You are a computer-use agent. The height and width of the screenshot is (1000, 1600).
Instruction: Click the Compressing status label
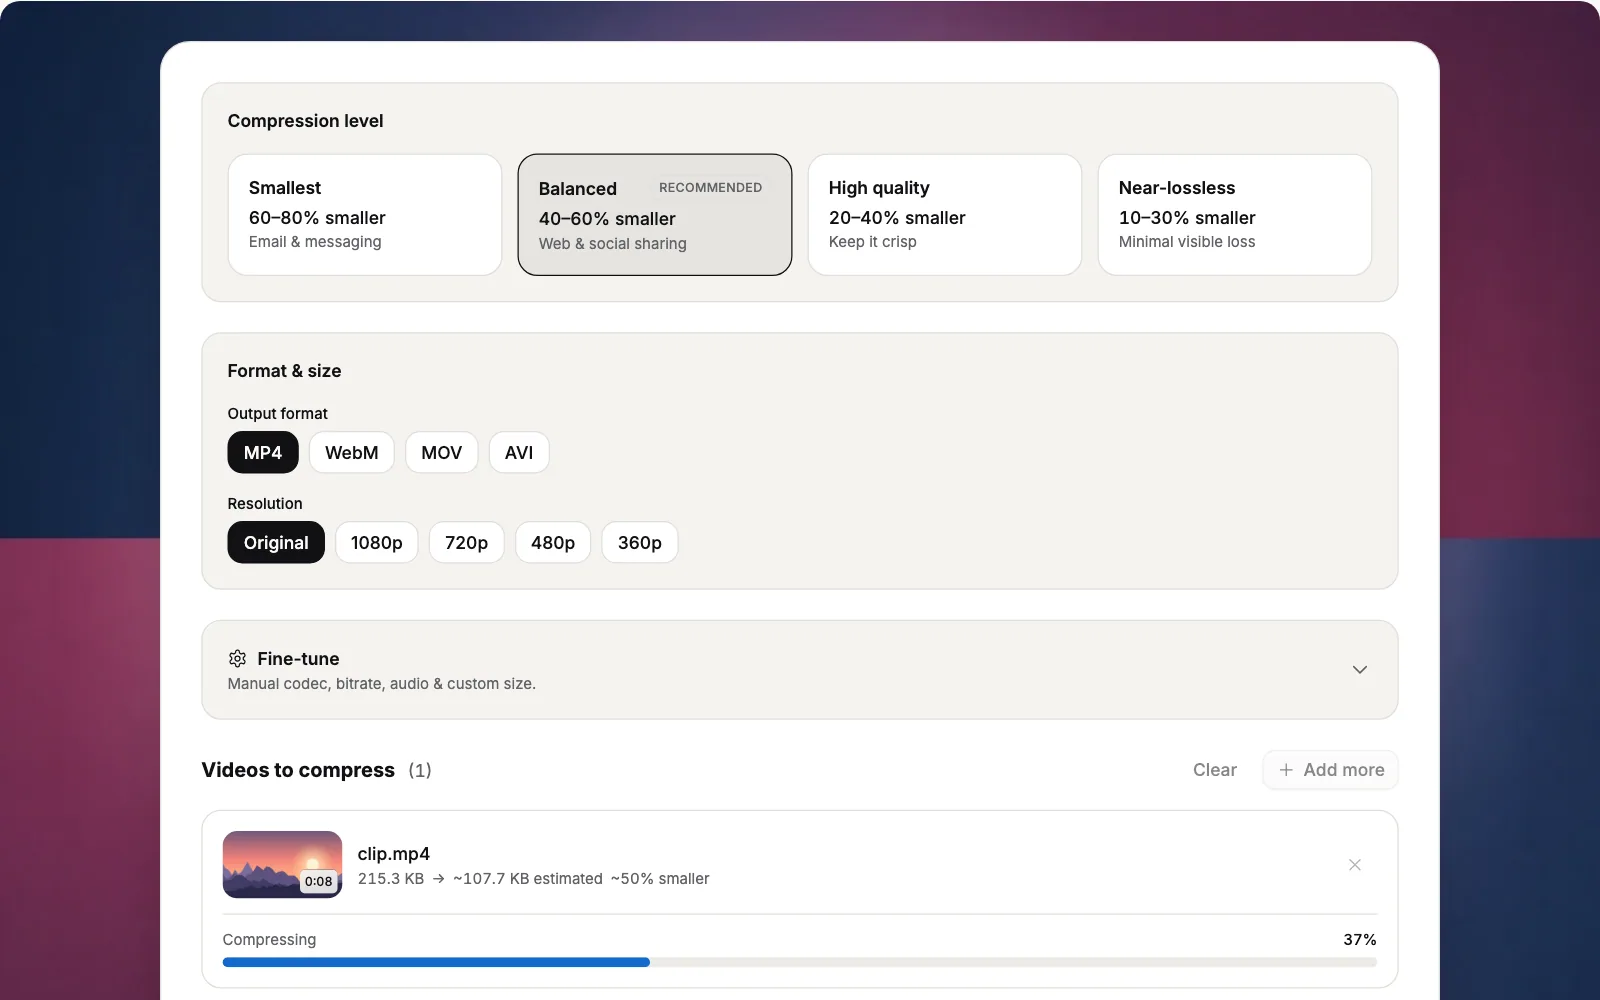point(270,940)
